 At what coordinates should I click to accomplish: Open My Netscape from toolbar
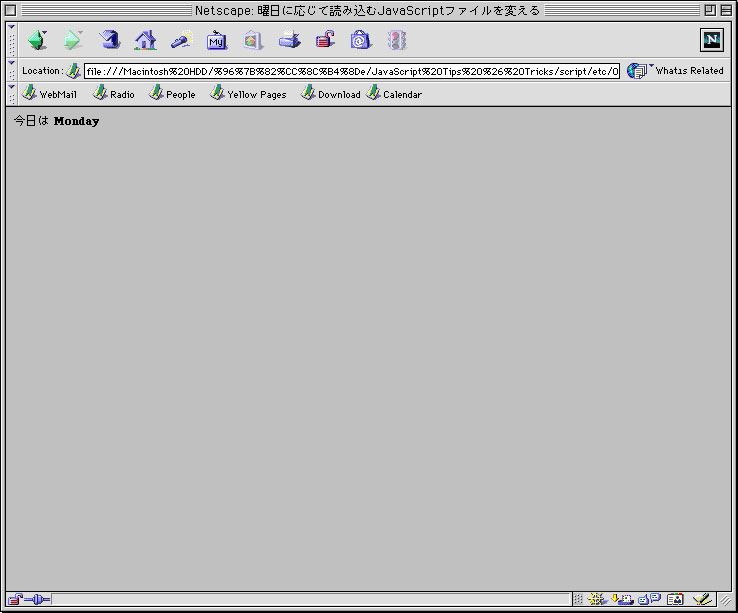[217, 41]
